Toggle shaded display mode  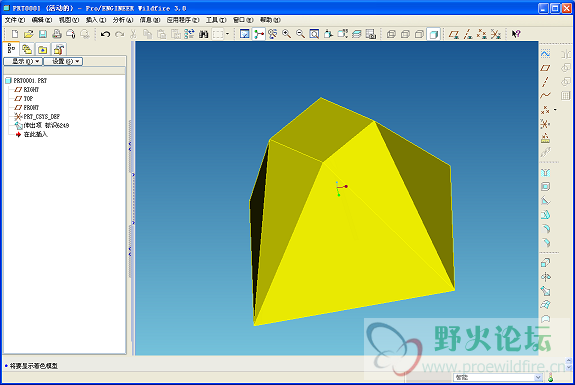click(x=433, y=34)
